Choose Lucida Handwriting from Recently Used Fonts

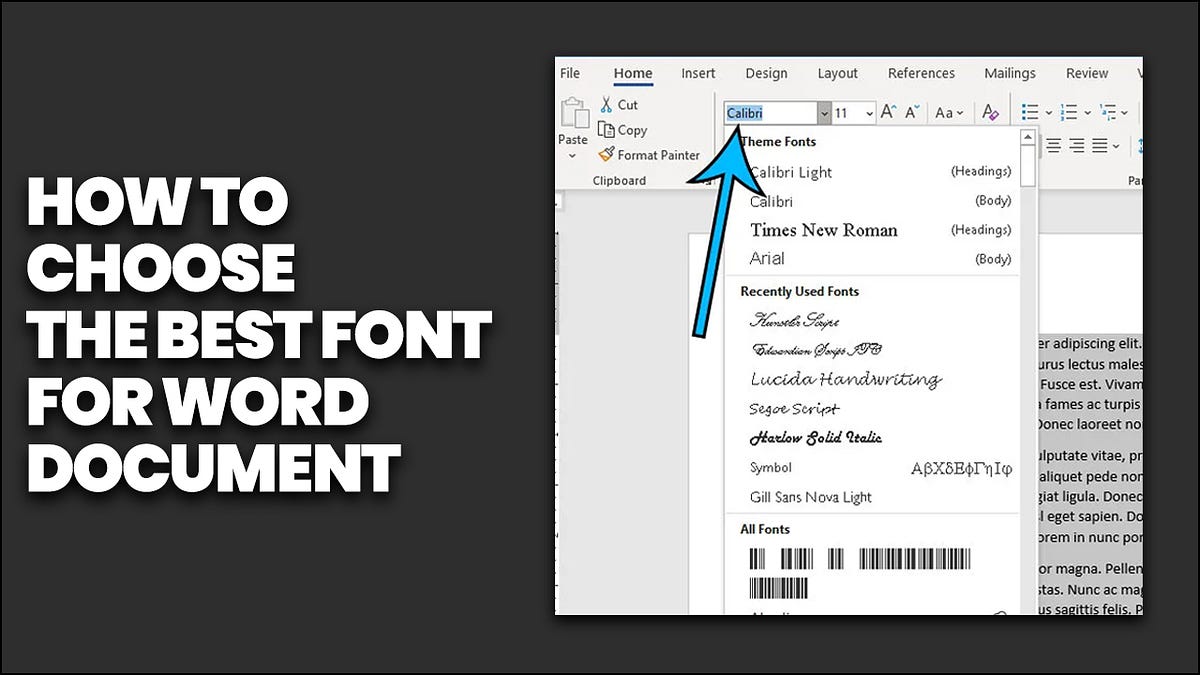[845, 379]
